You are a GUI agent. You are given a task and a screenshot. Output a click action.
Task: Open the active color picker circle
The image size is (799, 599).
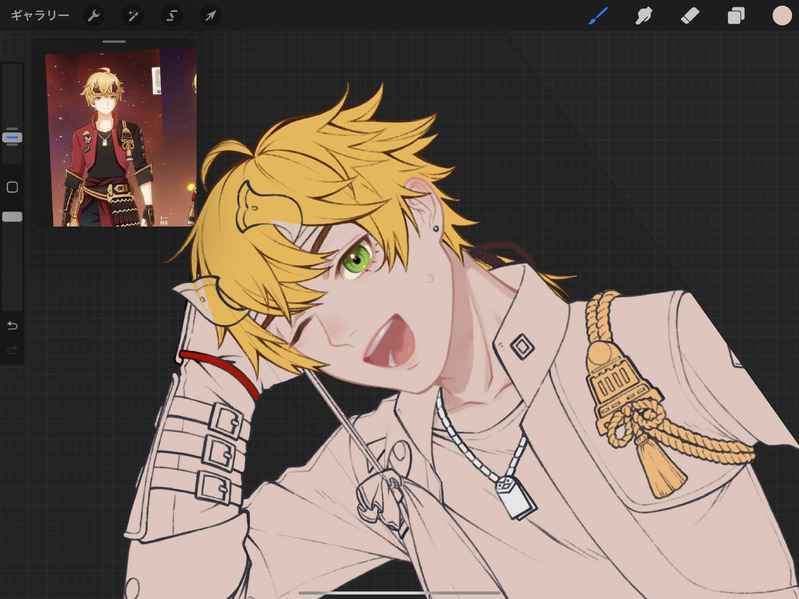click(782, 16)
